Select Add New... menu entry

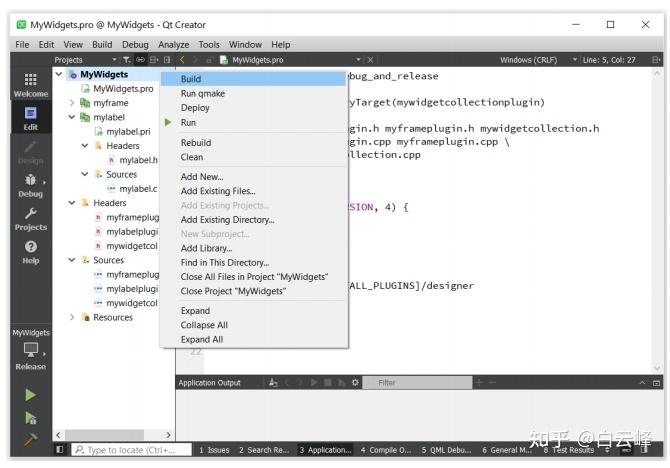point(254,177)
